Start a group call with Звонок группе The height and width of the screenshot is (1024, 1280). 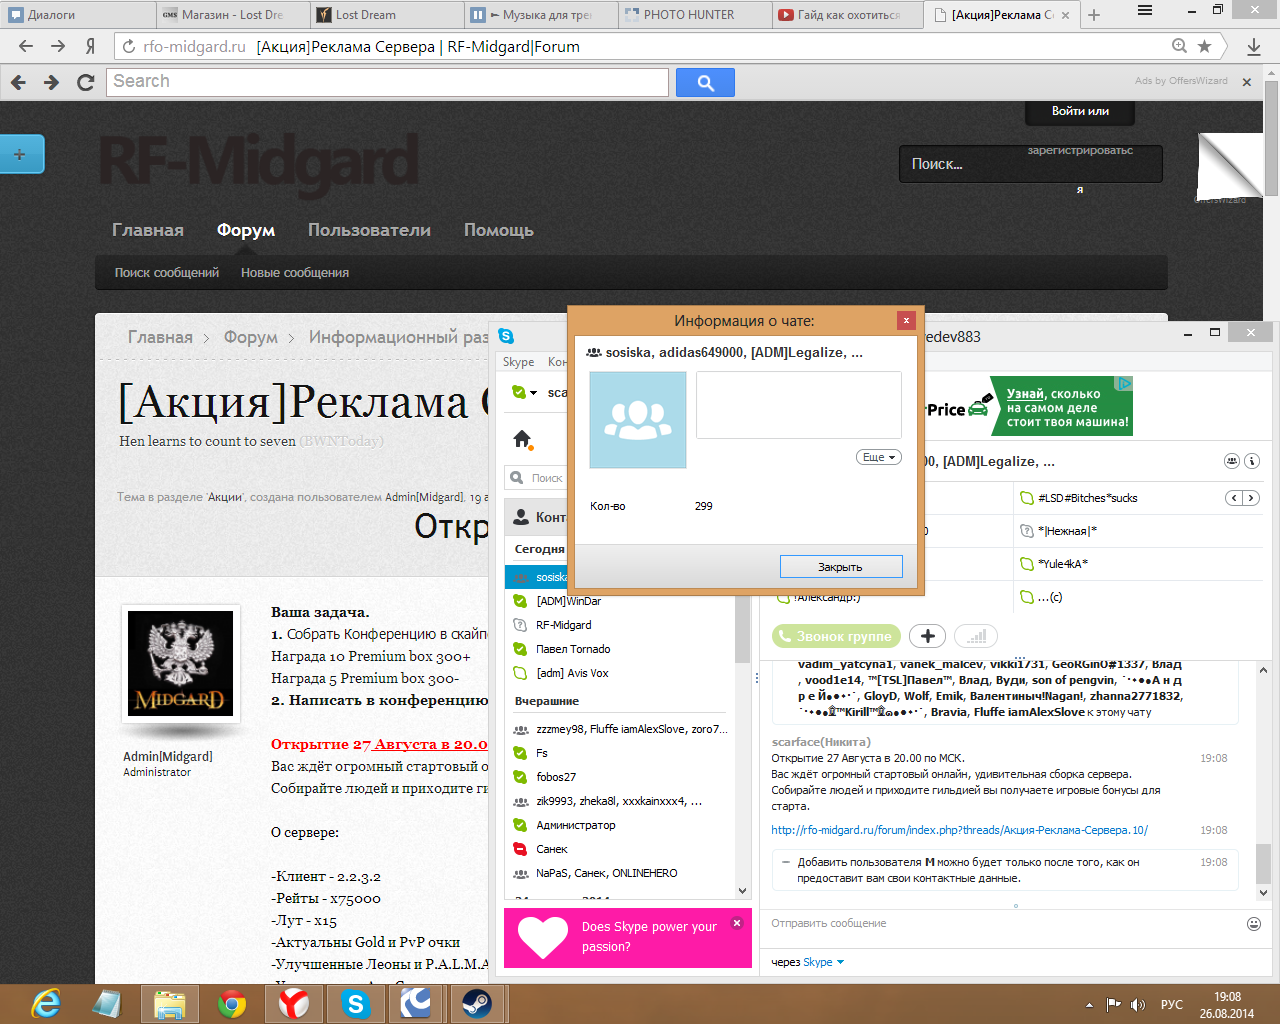point(836,636)
